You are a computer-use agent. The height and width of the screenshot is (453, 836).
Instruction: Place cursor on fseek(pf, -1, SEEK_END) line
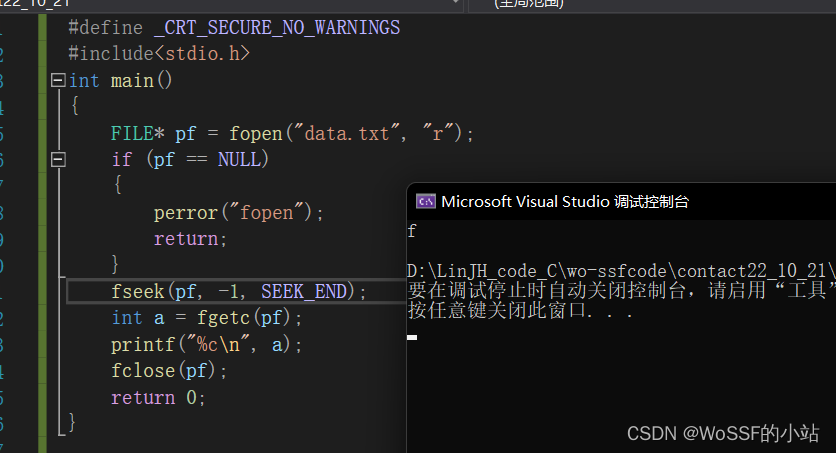pyautogui.click(x=238, y=292)
